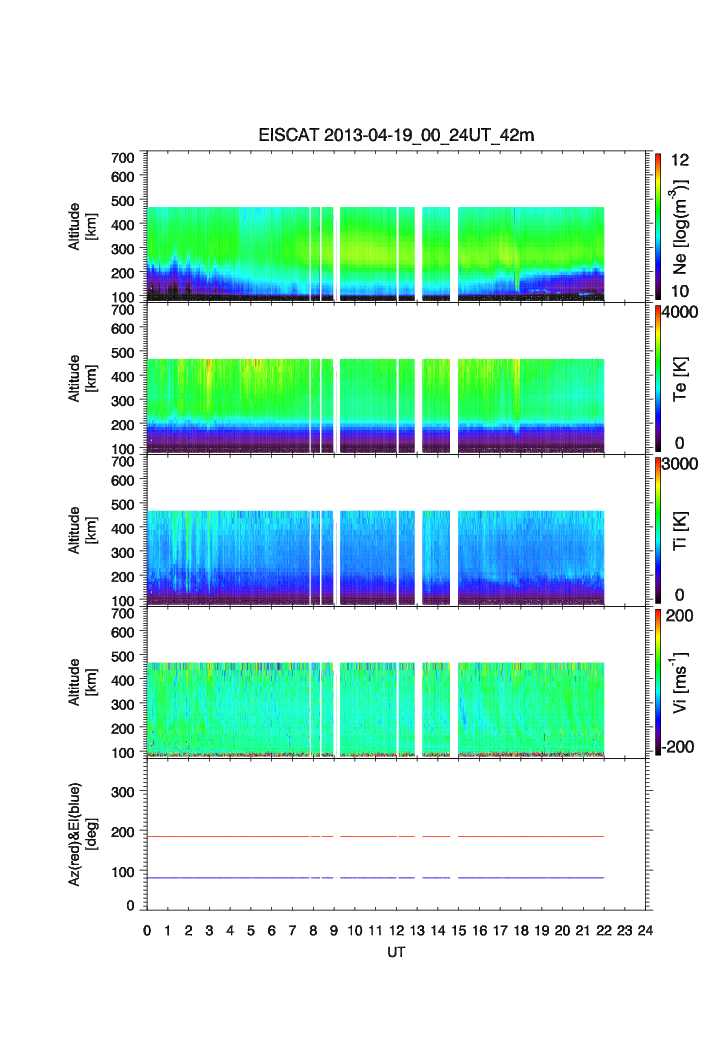Click the plot title EISCAT 2013-04-19_00_24UT_42m
Viewport: 708px width, 1062px height.
click(396, 135)
